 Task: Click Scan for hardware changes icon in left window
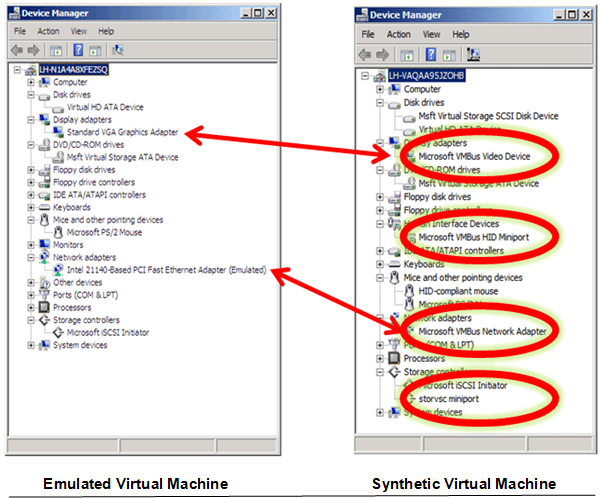coord(118,50)
